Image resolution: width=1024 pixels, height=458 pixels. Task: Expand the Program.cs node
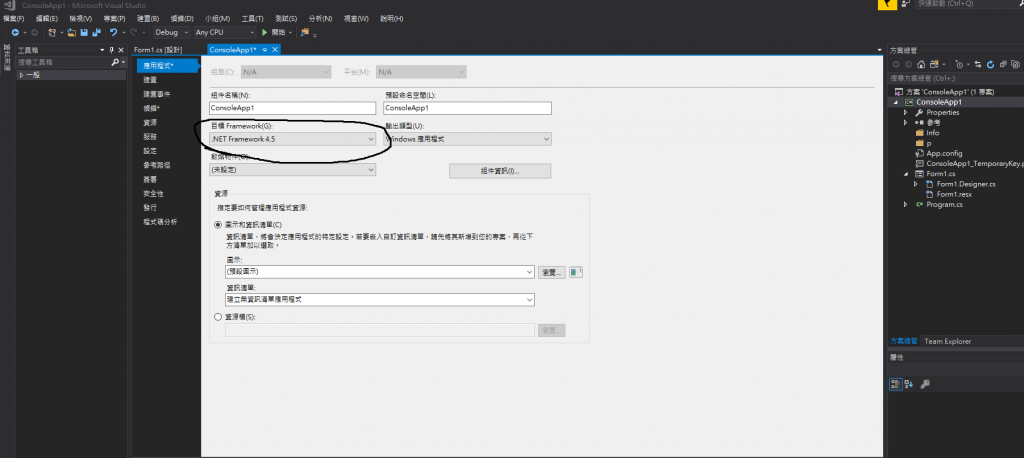[x=906, y=204]
